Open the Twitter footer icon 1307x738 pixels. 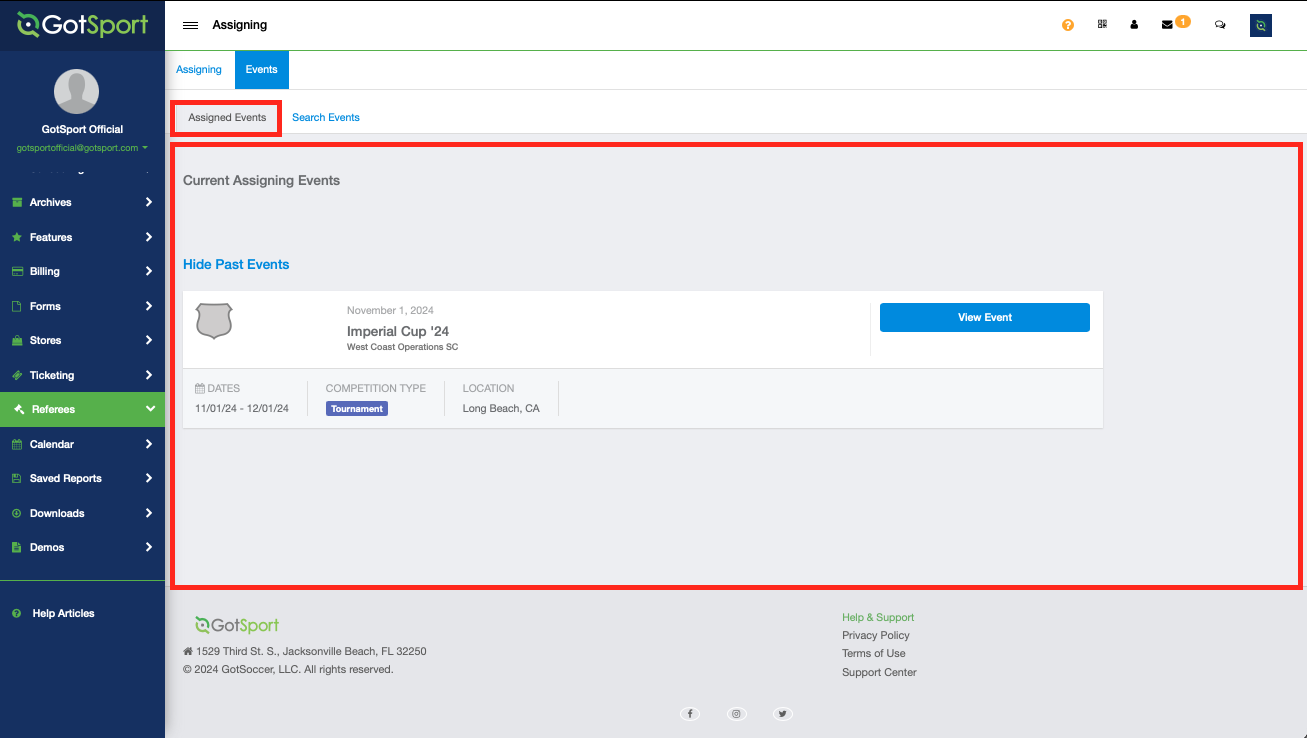tap(783, 713)
